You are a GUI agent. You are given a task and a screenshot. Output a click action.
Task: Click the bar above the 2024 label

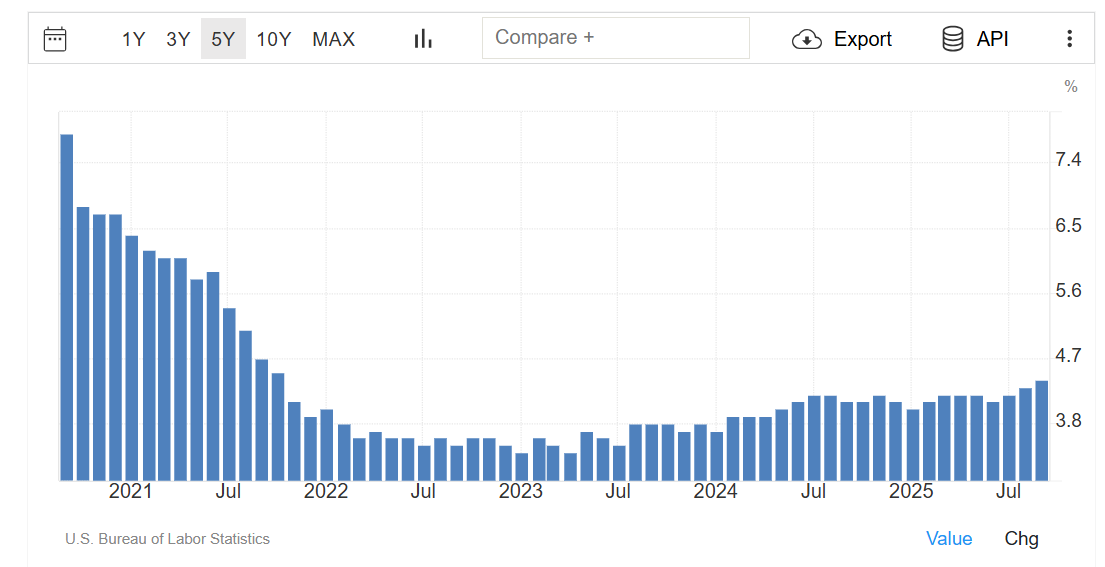point(716,455)
